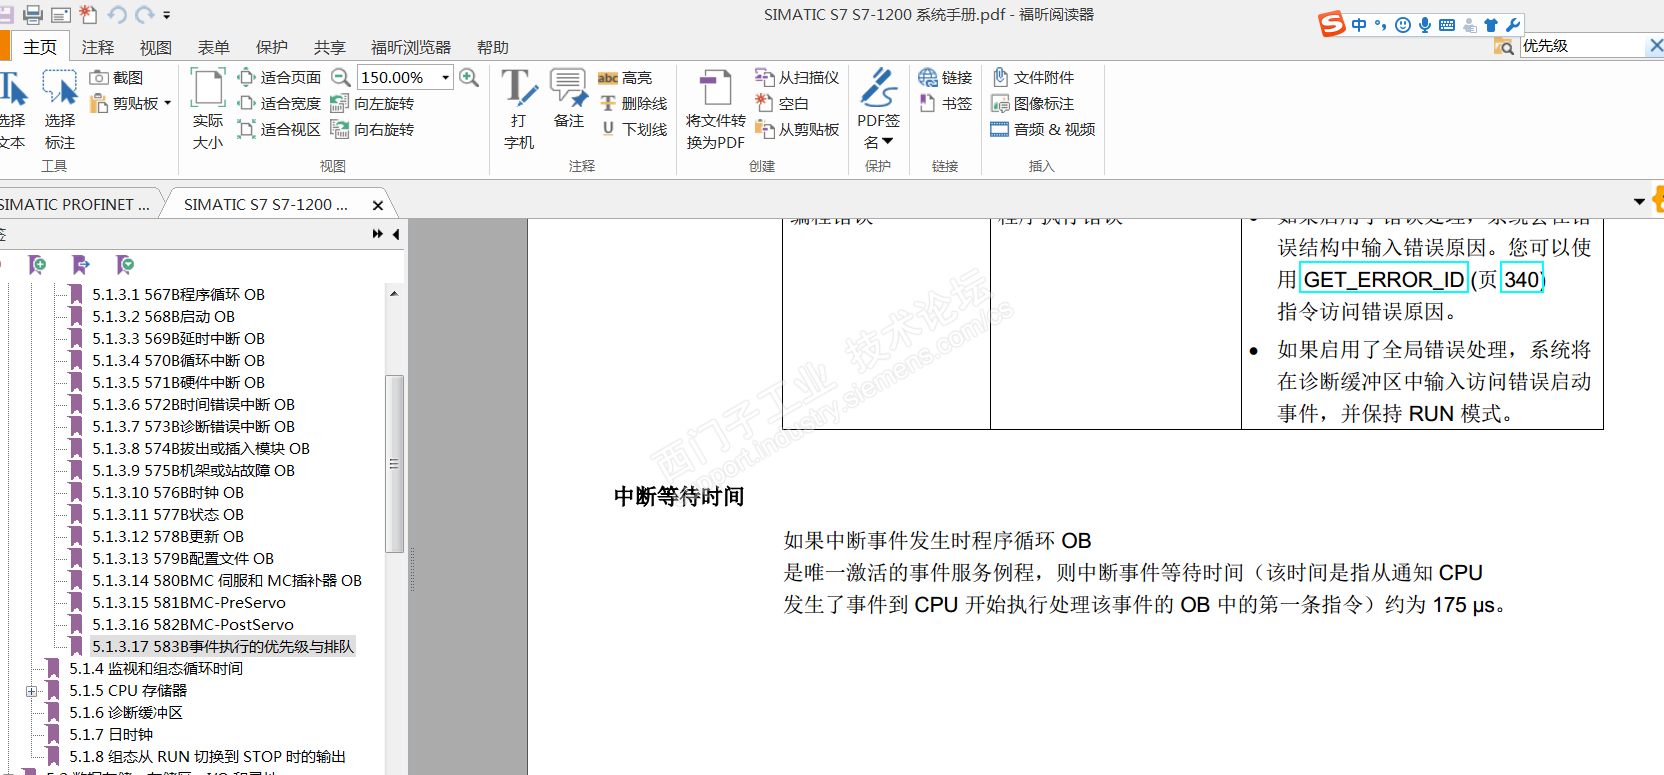1664x775 pixels.
Task: Click the email icon in quick access toolbar
Action: coord(61,15)
